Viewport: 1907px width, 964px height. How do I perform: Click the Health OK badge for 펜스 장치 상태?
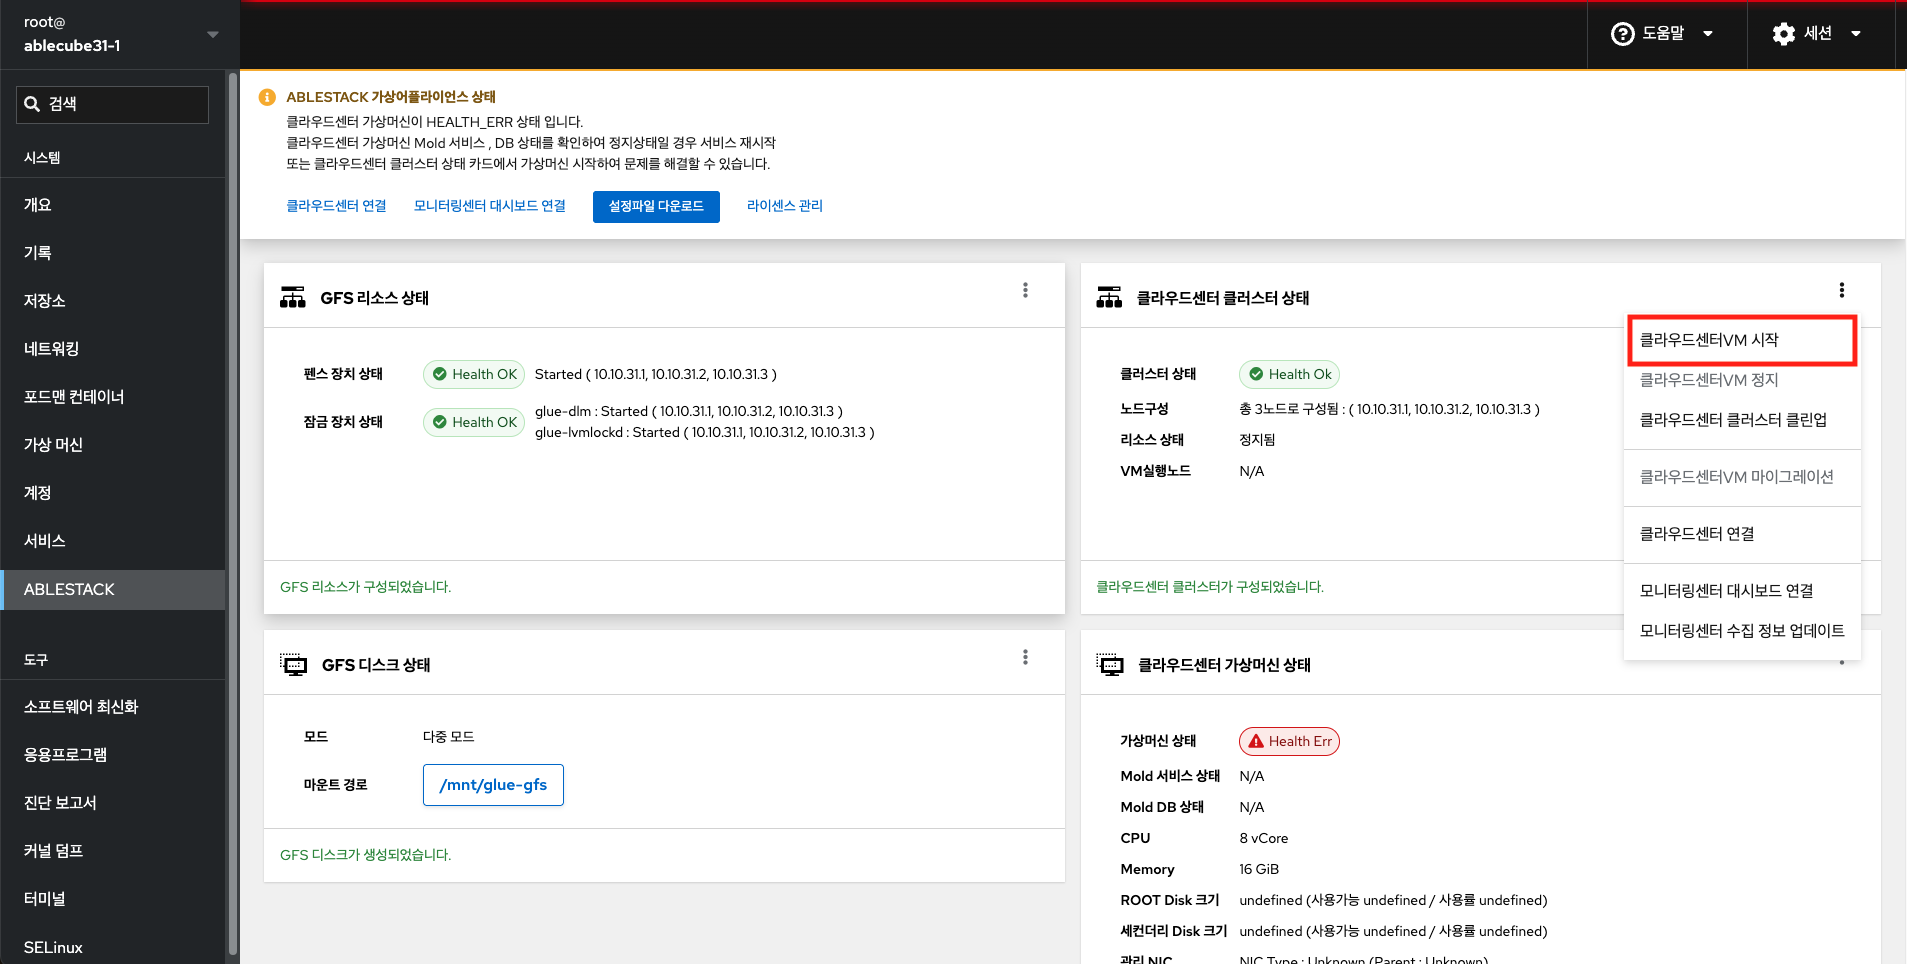pyautogui.click(x=473, y=373)
